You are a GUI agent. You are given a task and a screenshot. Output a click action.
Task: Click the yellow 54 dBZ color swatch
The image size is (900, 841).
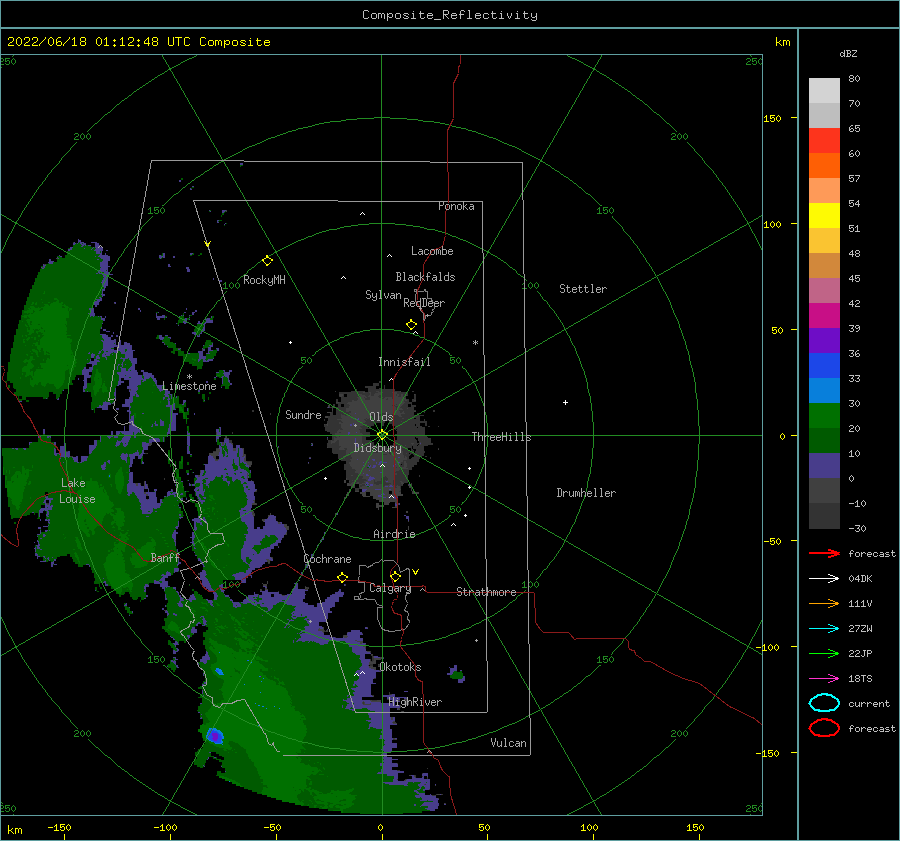click(824, 215)
